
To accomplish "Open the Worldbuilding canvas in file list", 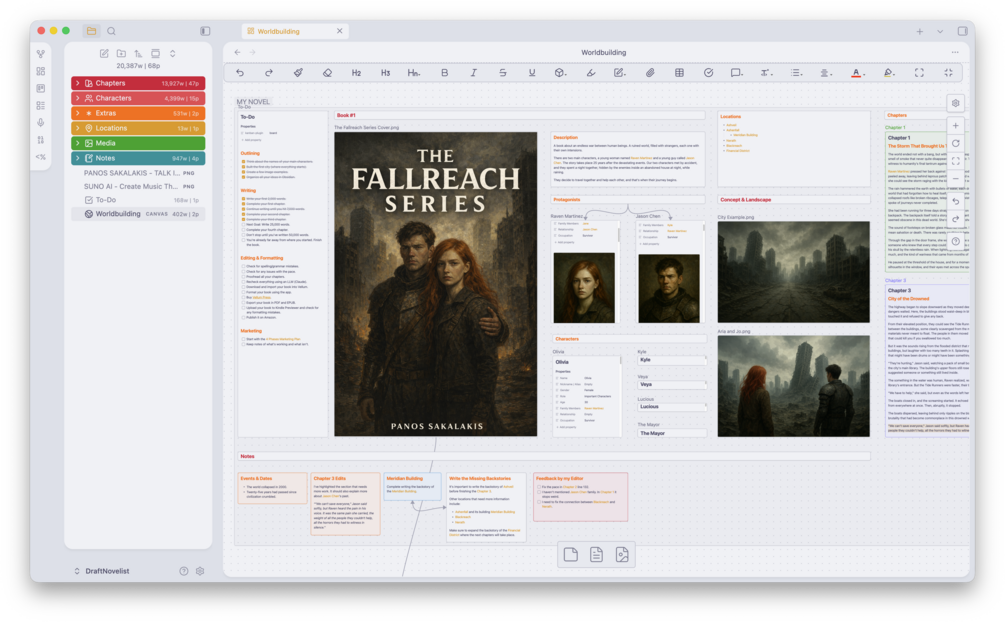I will coord(138,214).
